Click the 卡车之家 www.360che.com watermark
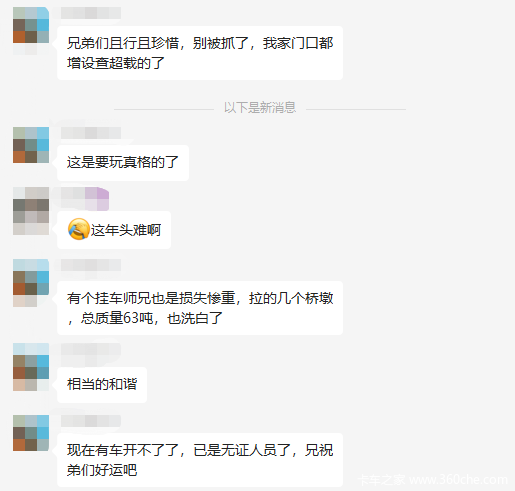The image size is (515, 491). 433,480
